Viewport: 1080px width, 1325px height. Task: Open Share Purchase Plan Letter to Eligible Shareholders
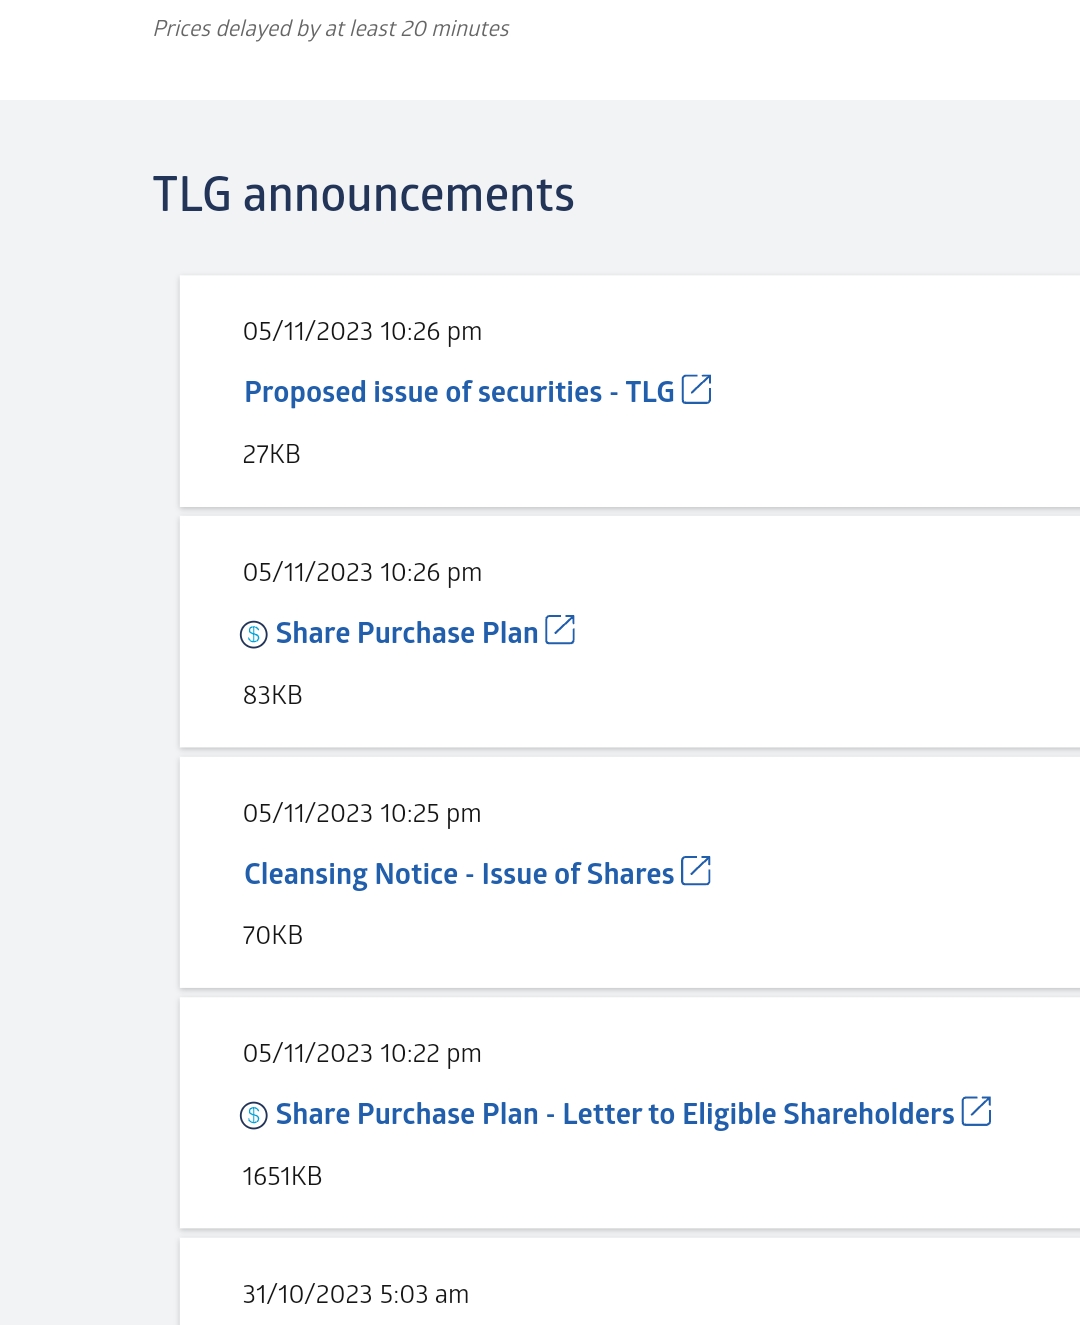615,1114
